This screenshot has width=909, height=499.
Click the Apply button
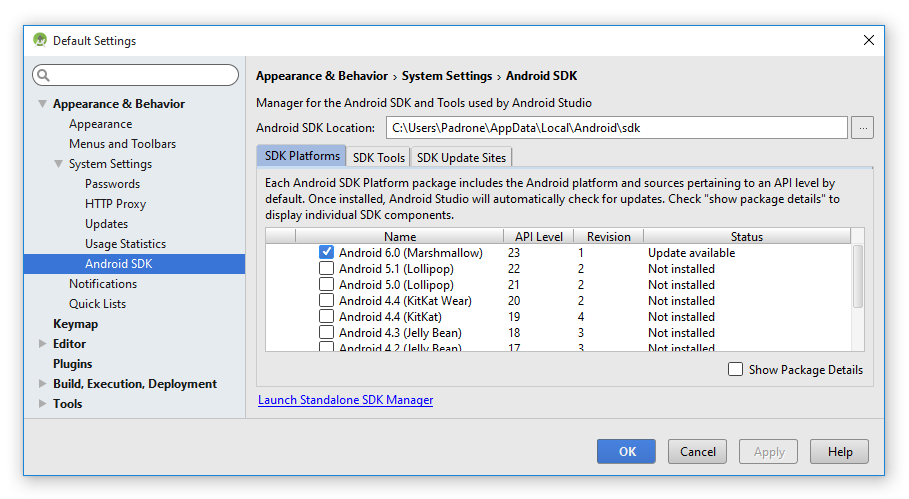[x=768, y=451]
